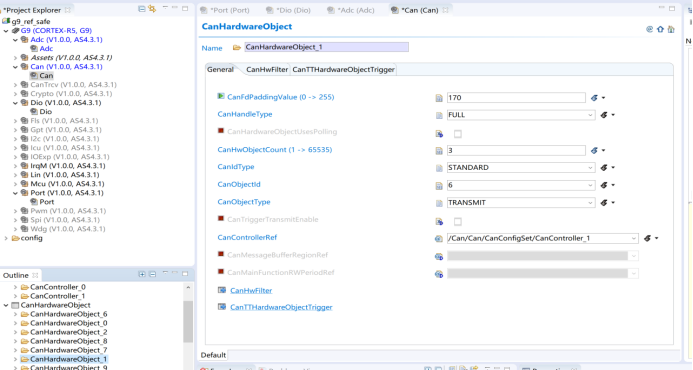Click the Outline vertical scrollbar
693x370 pixels.
(188, 323)
